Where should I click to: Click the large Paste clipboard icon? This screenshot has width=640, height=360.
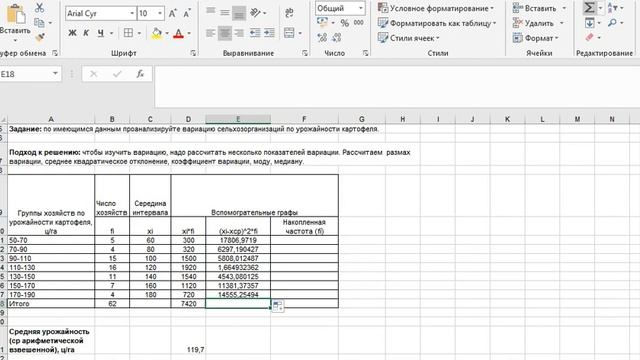[x=16, y=14]
